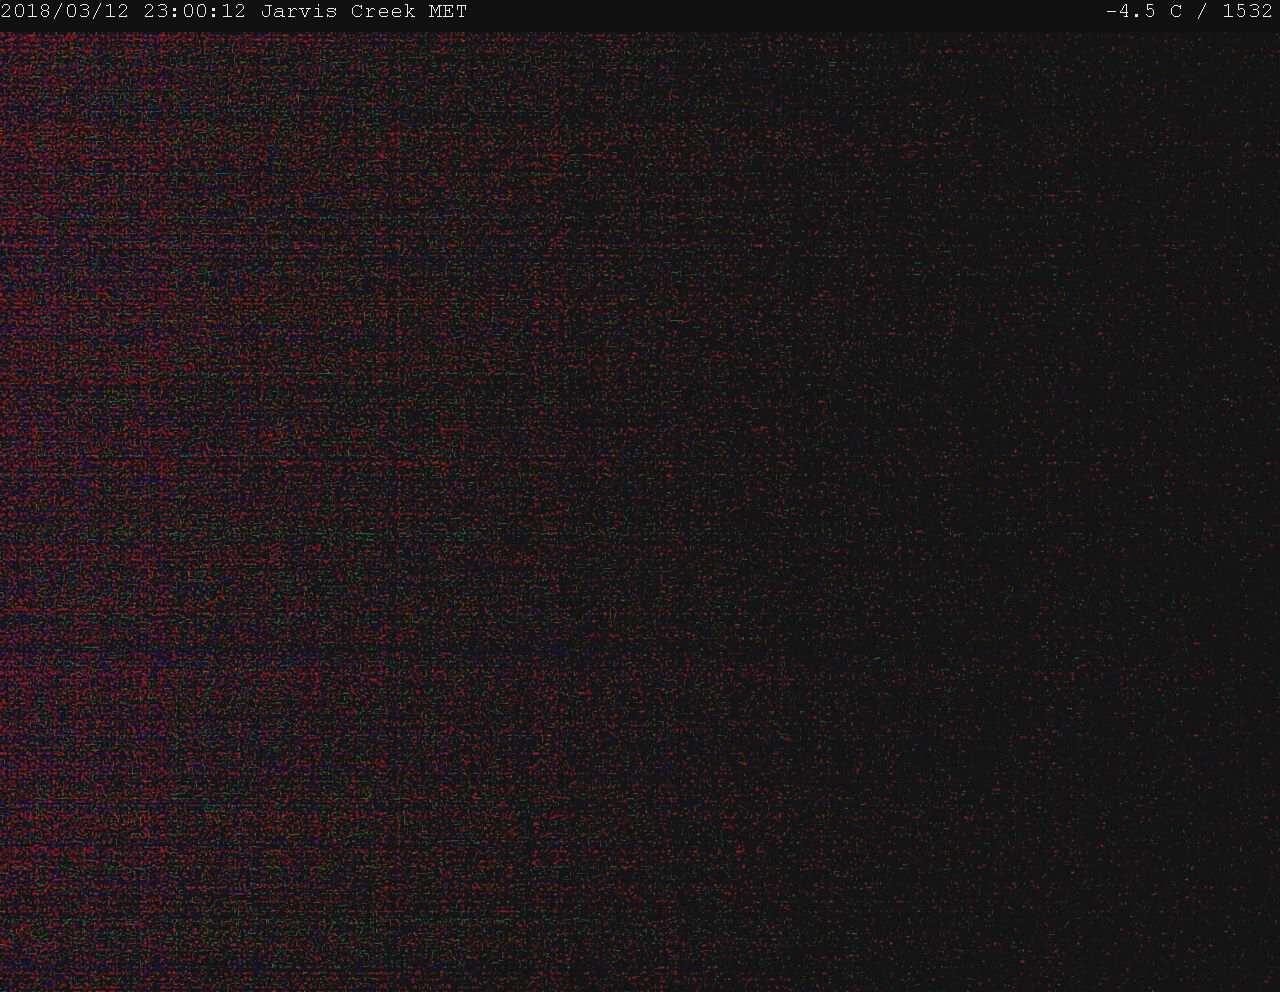Click the hour 23 in the timestamp
This screenshot has height=992, width=1280.
(x=156, y=12)
